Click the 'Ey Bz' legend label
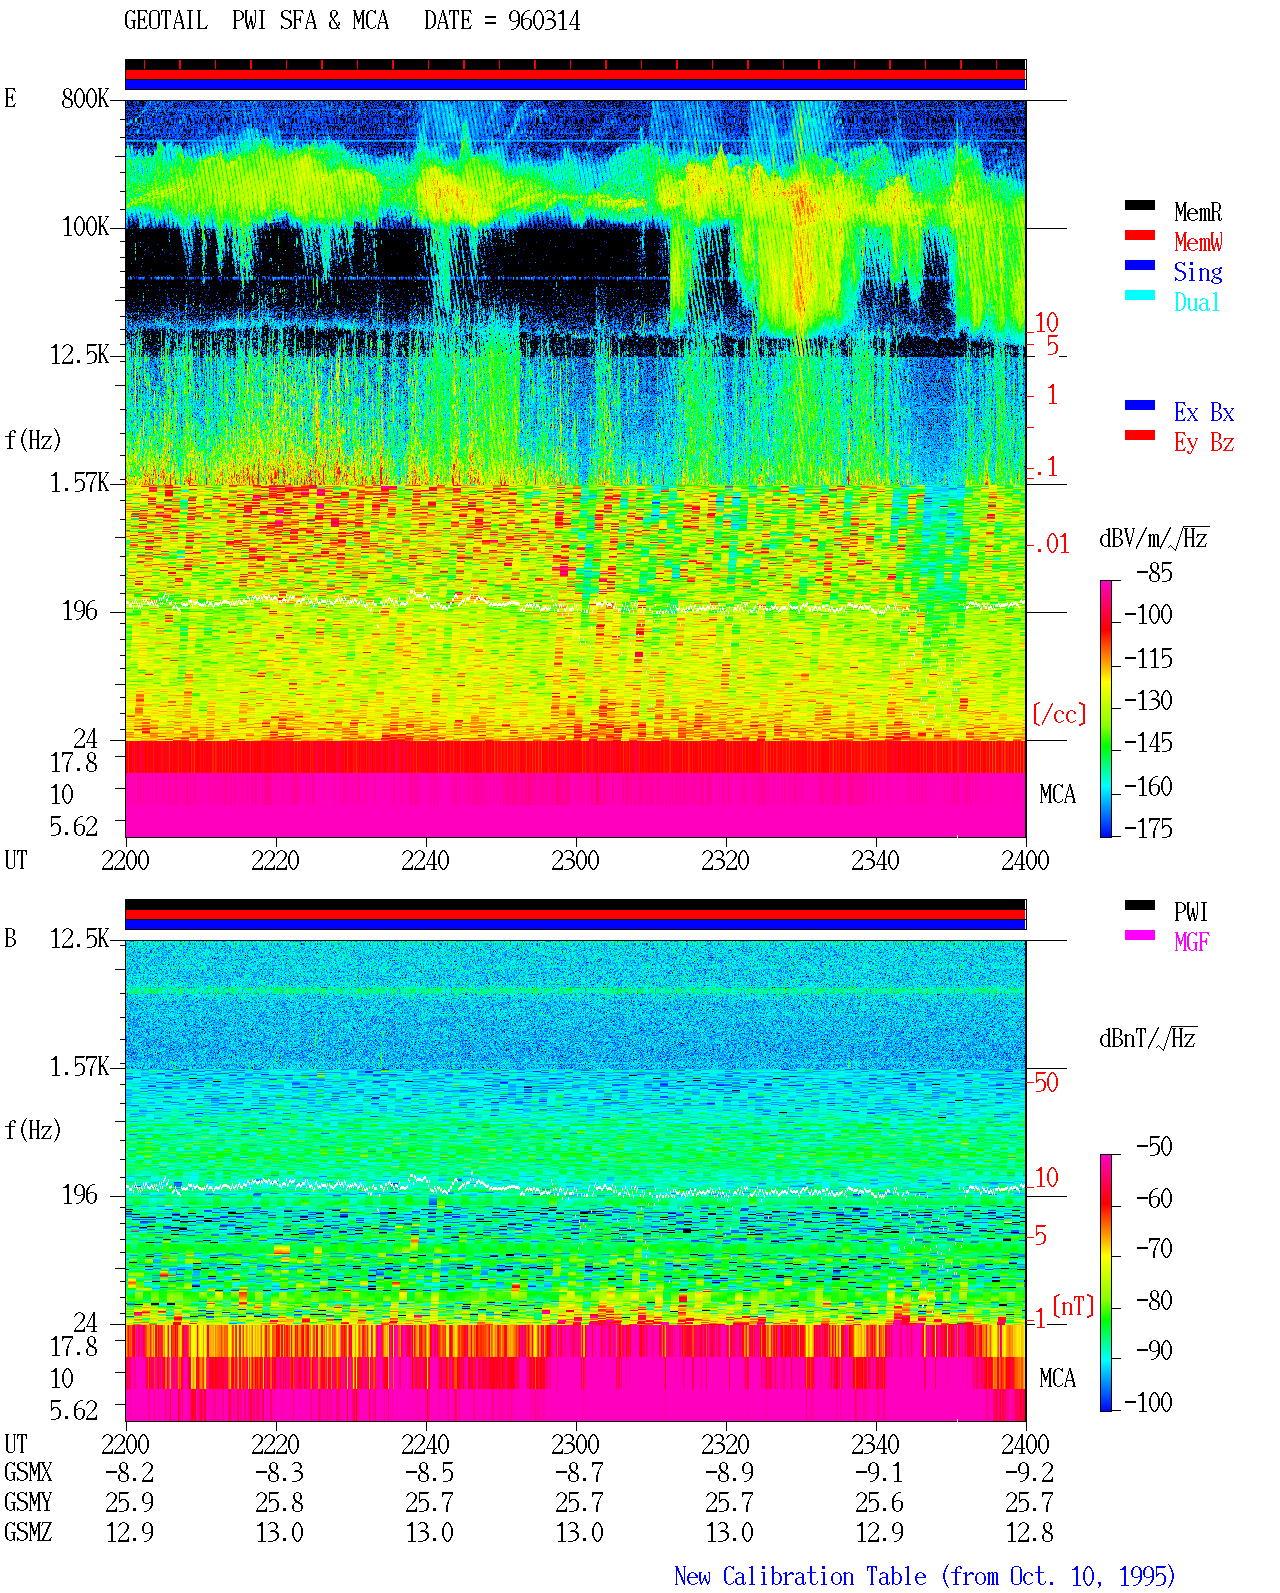This screenshot has width=1280, height=1593. pyautogui.click(x=1204, y=442)
